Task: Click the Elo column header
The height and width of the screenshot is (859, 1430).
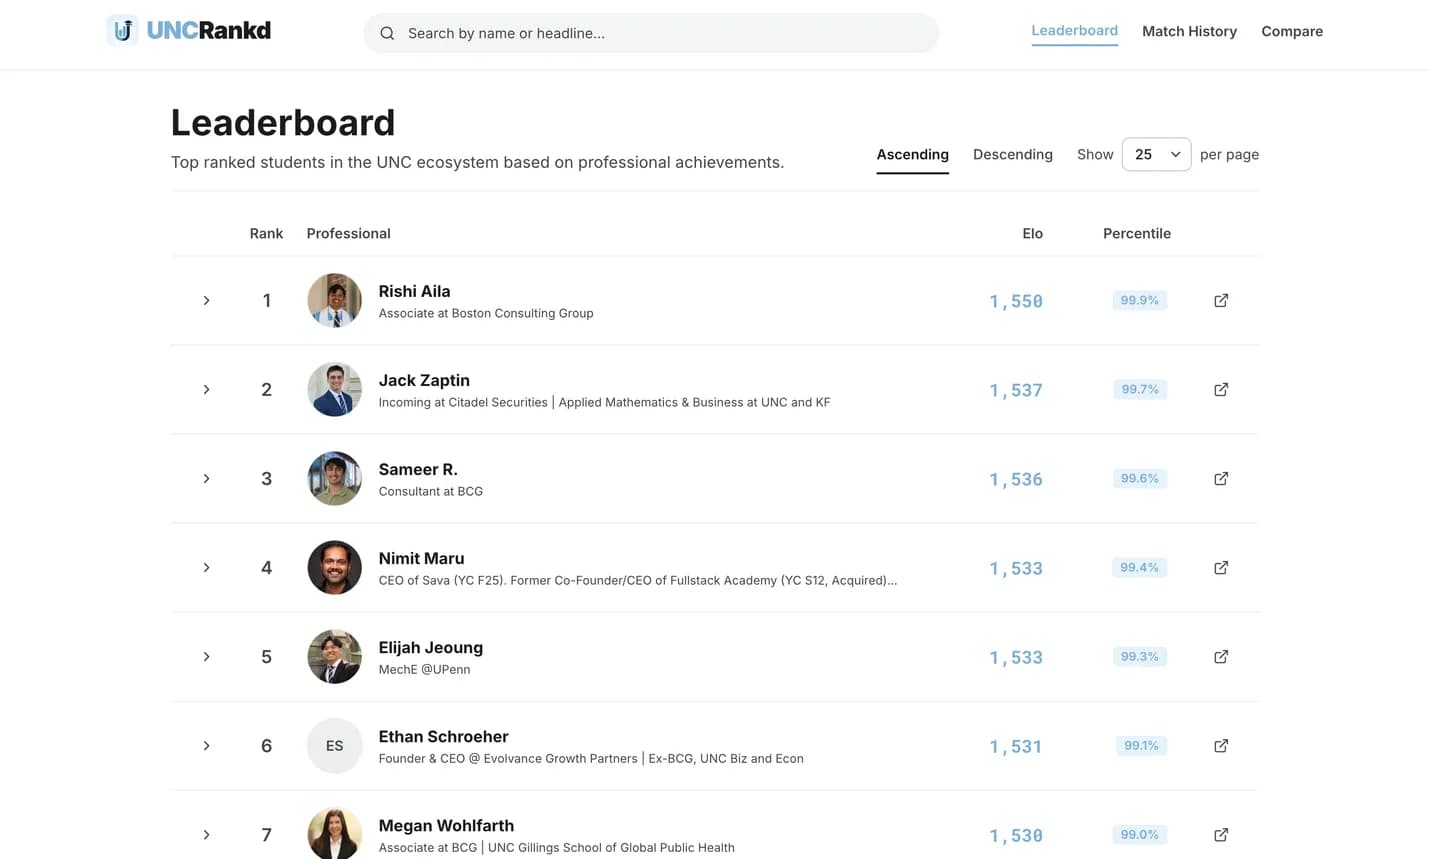Action: pos(1032,233)
